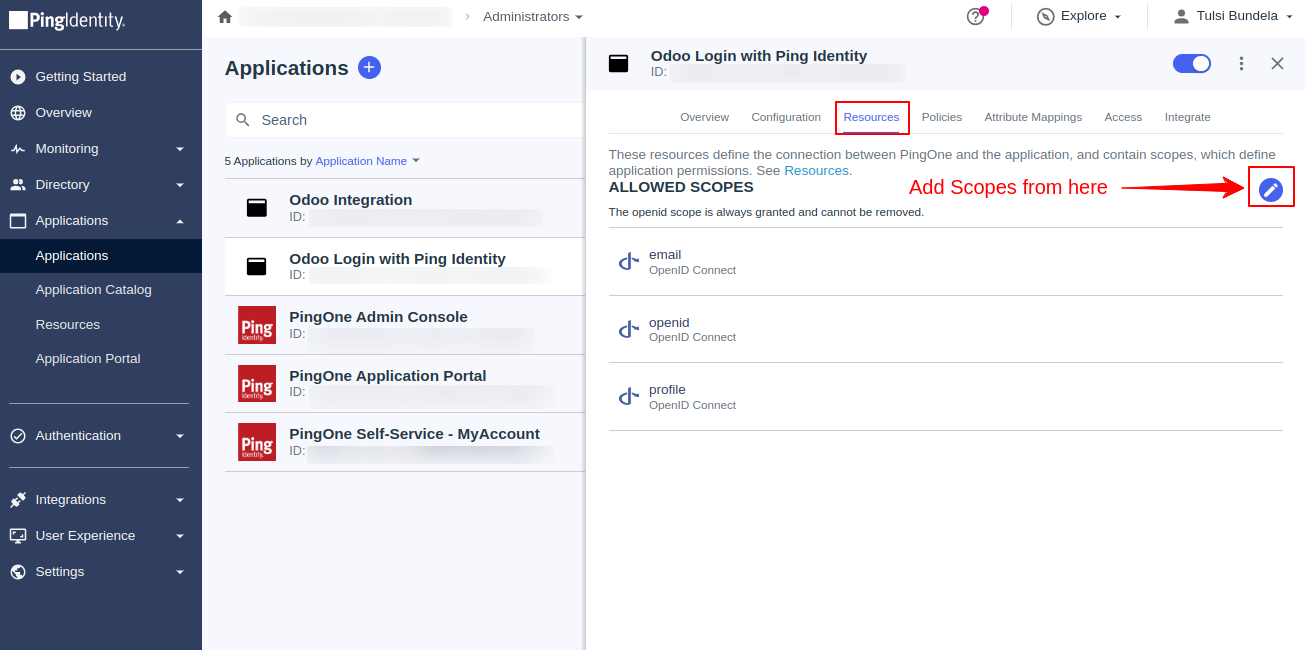This screenshot has width=1305, height=650.
Task: Click the profile scope OpenID icon
Action: point(628,397)
